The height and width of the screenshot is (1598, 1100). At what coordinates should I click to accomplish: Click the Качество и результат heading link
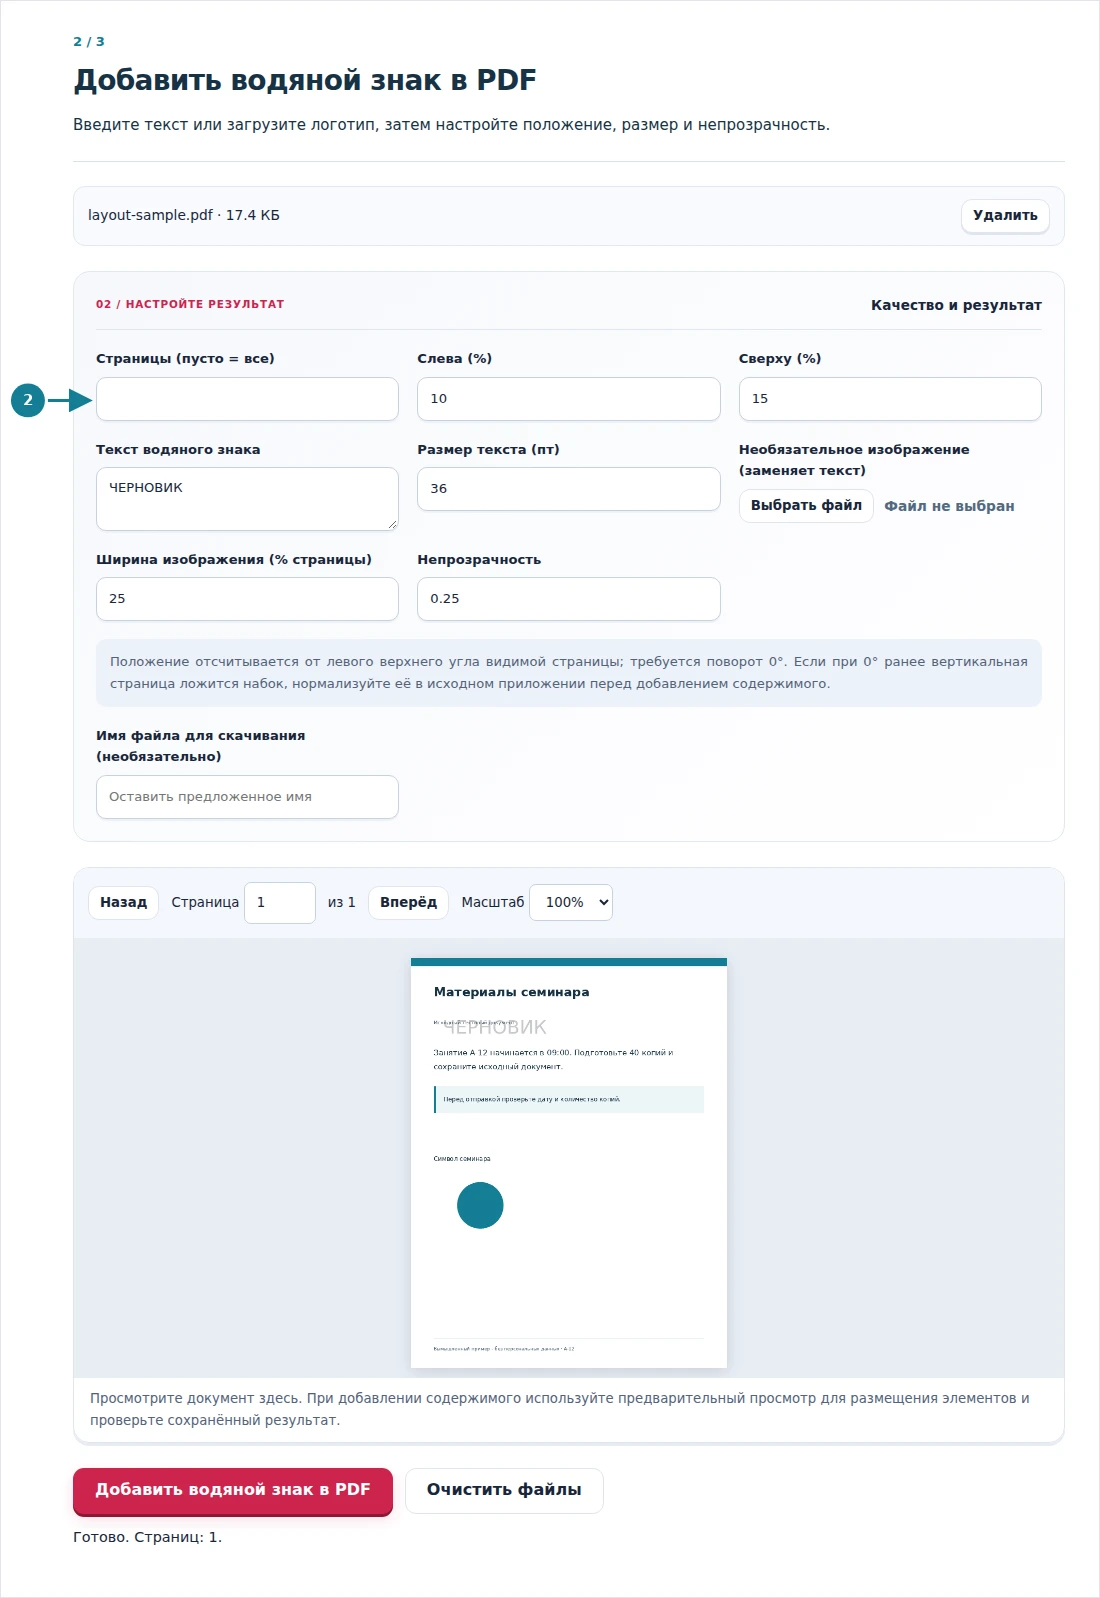point(956,305)
